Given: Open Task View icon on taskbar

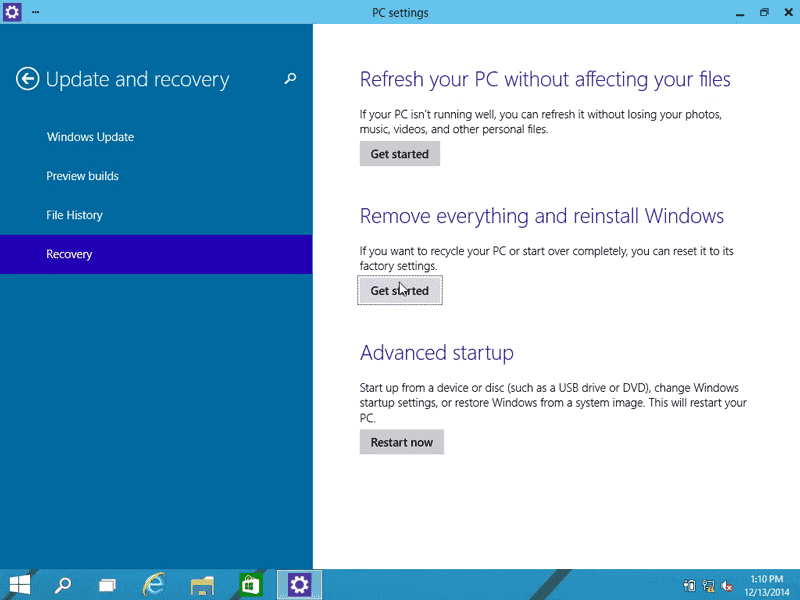Looking at the screenshot, I should tap(107, 585).
